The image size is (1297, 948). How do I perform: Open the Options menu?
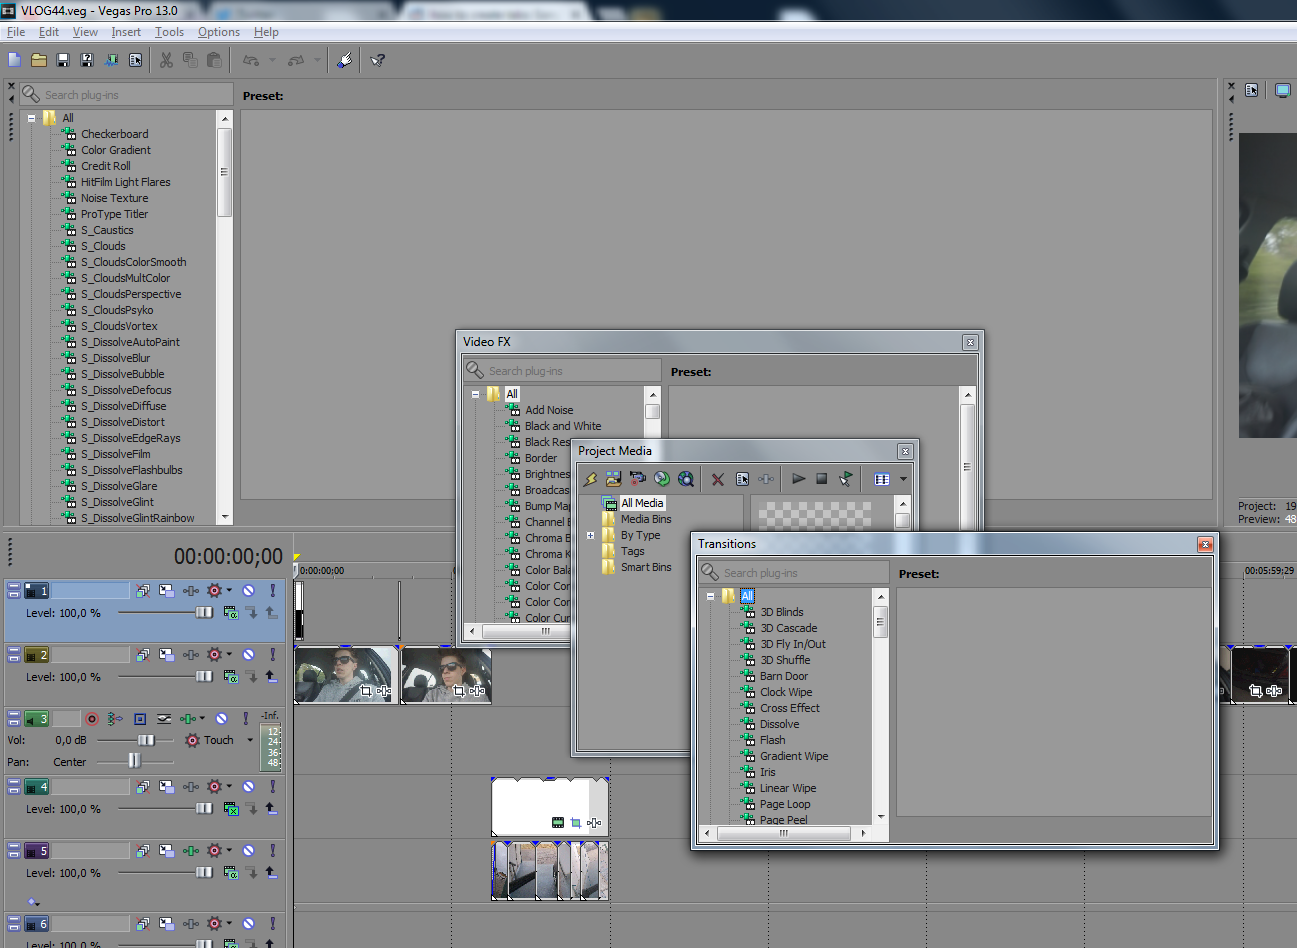point(219,32)
